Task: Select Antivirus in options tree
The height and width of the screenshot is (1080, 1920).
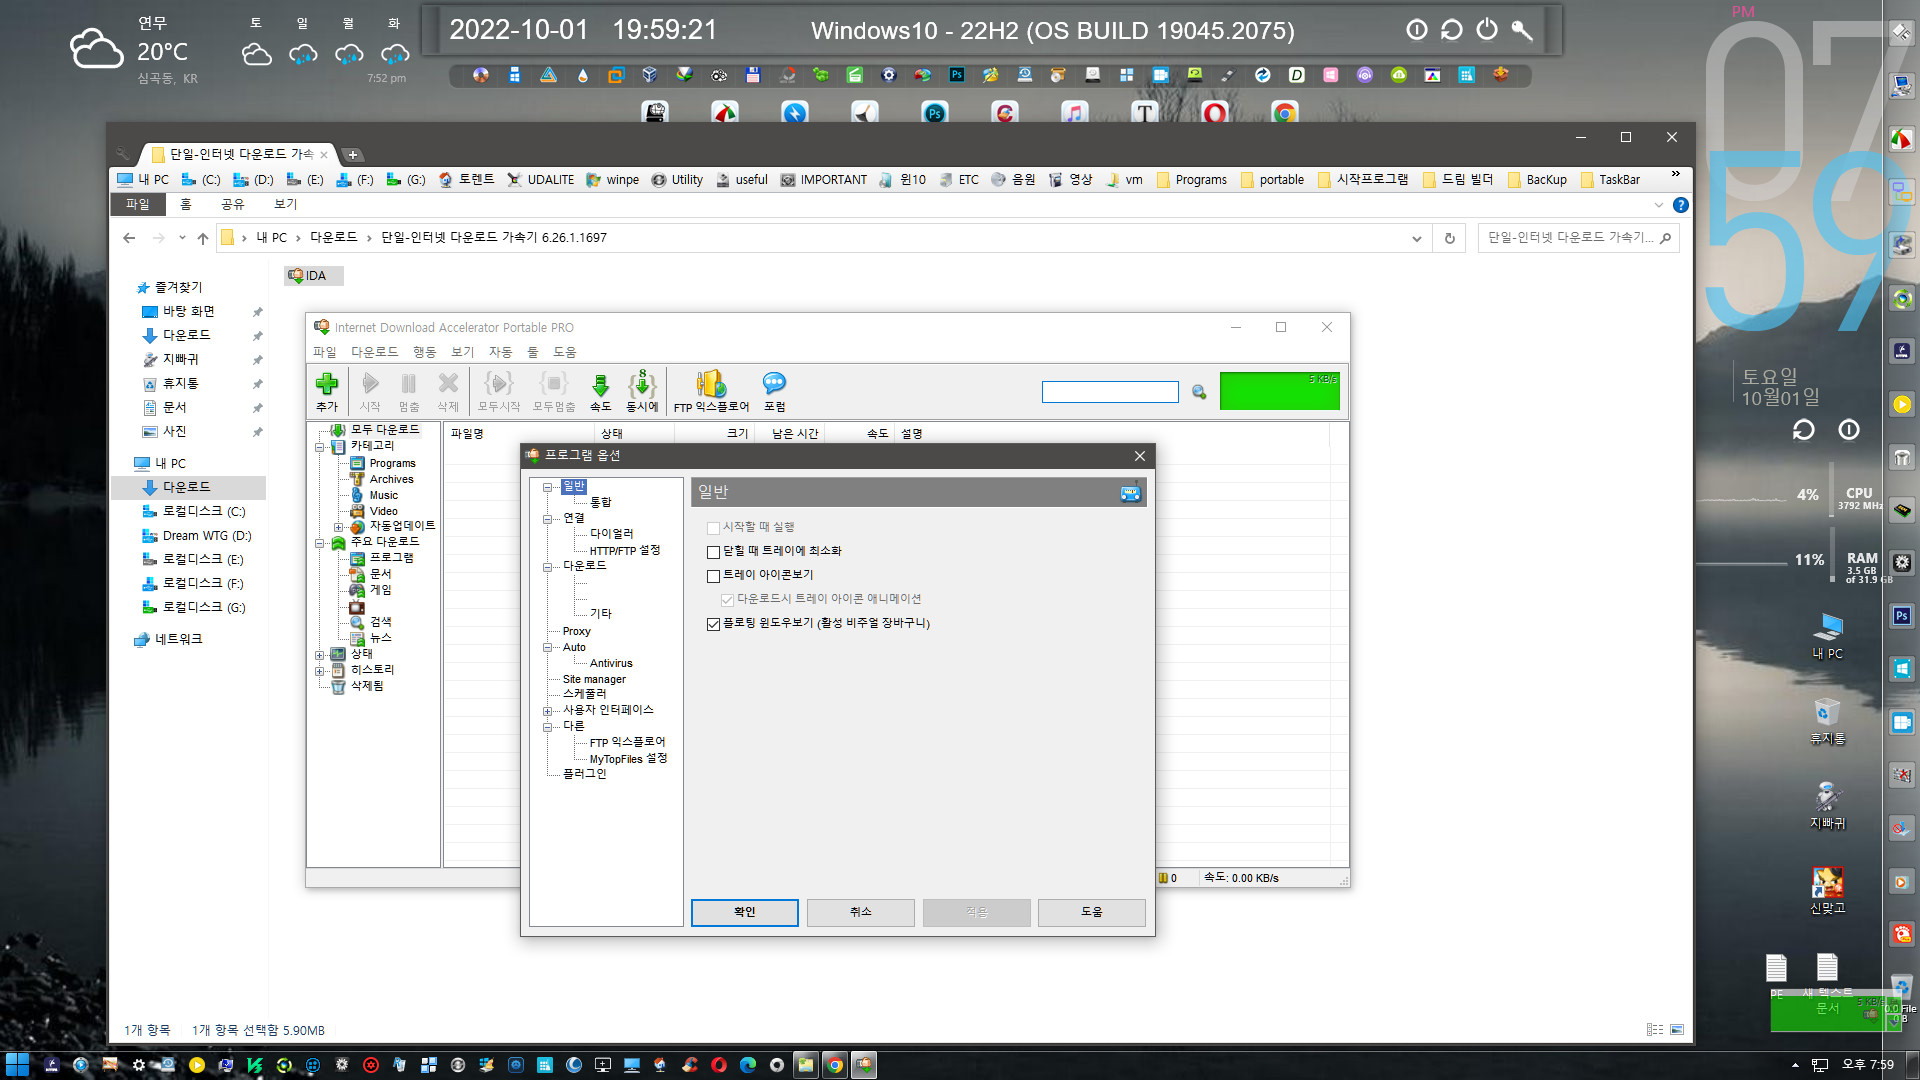Action: (611, 663)
